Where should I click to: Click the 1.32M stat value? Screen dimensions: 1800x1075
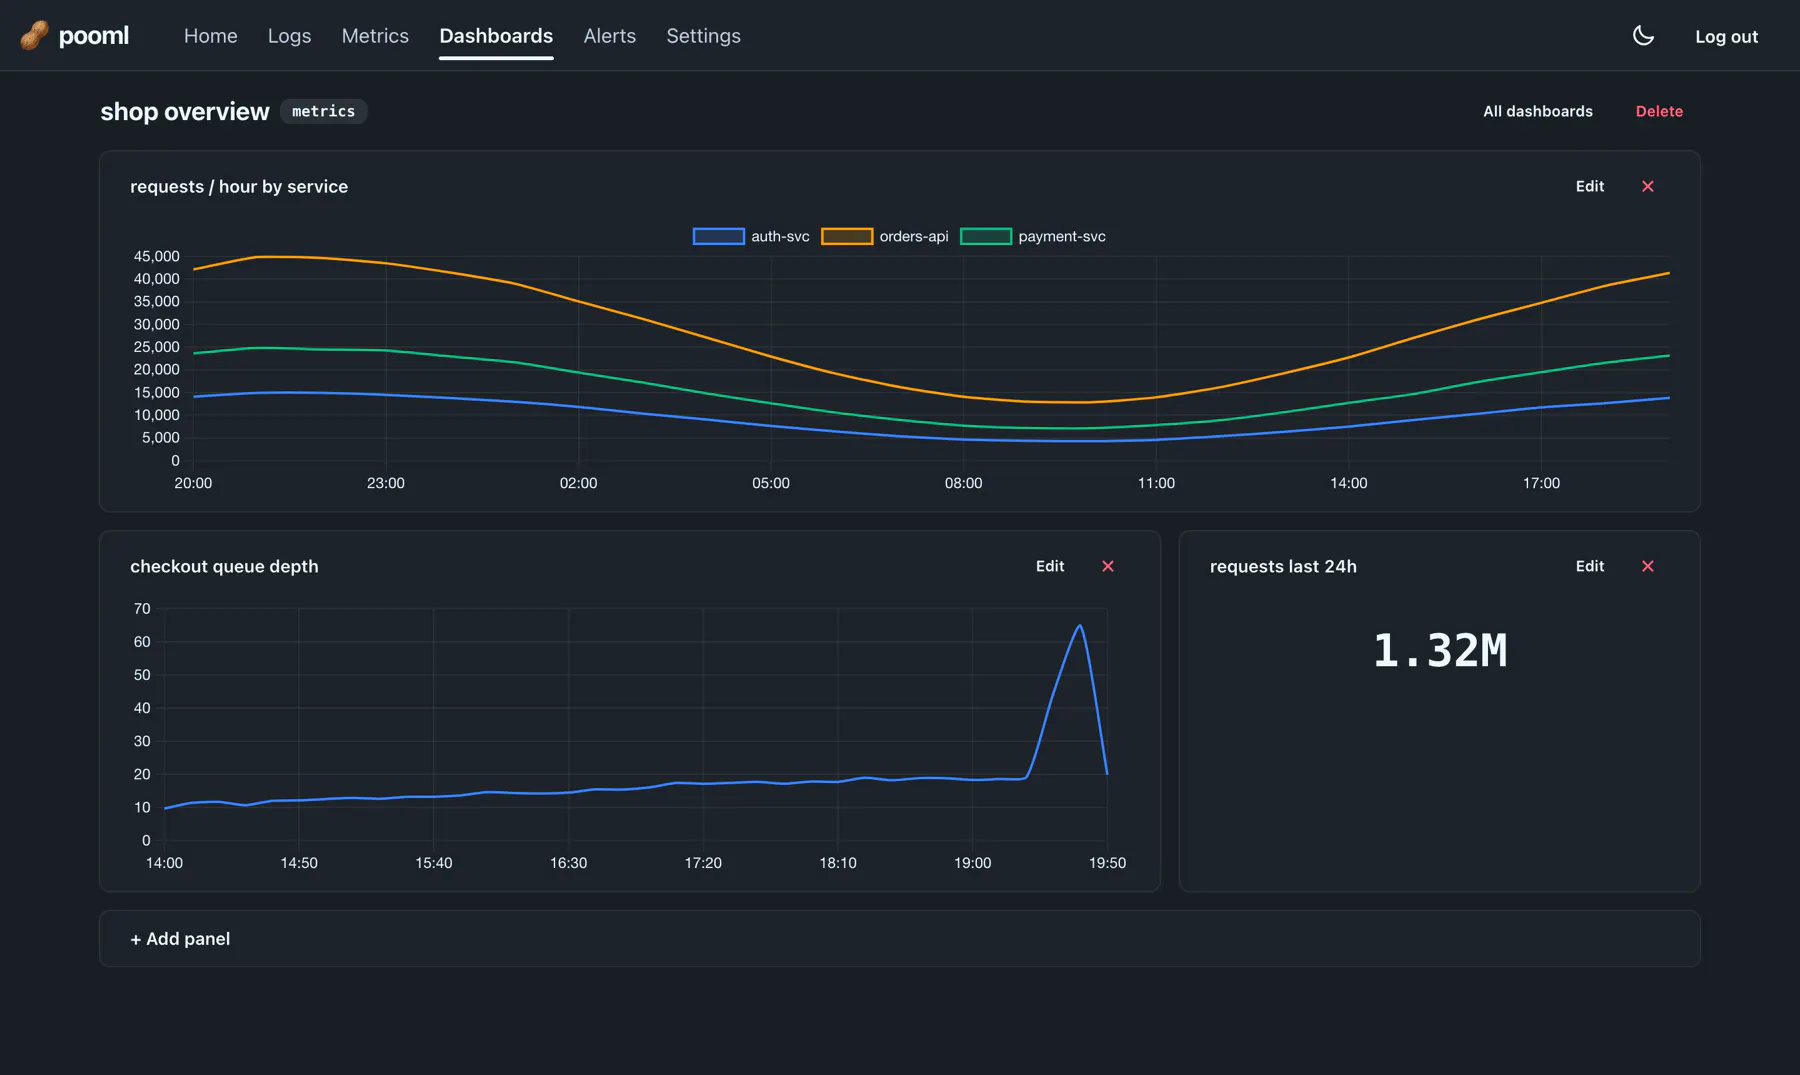pyautogui.click(x=1440, y=651)
